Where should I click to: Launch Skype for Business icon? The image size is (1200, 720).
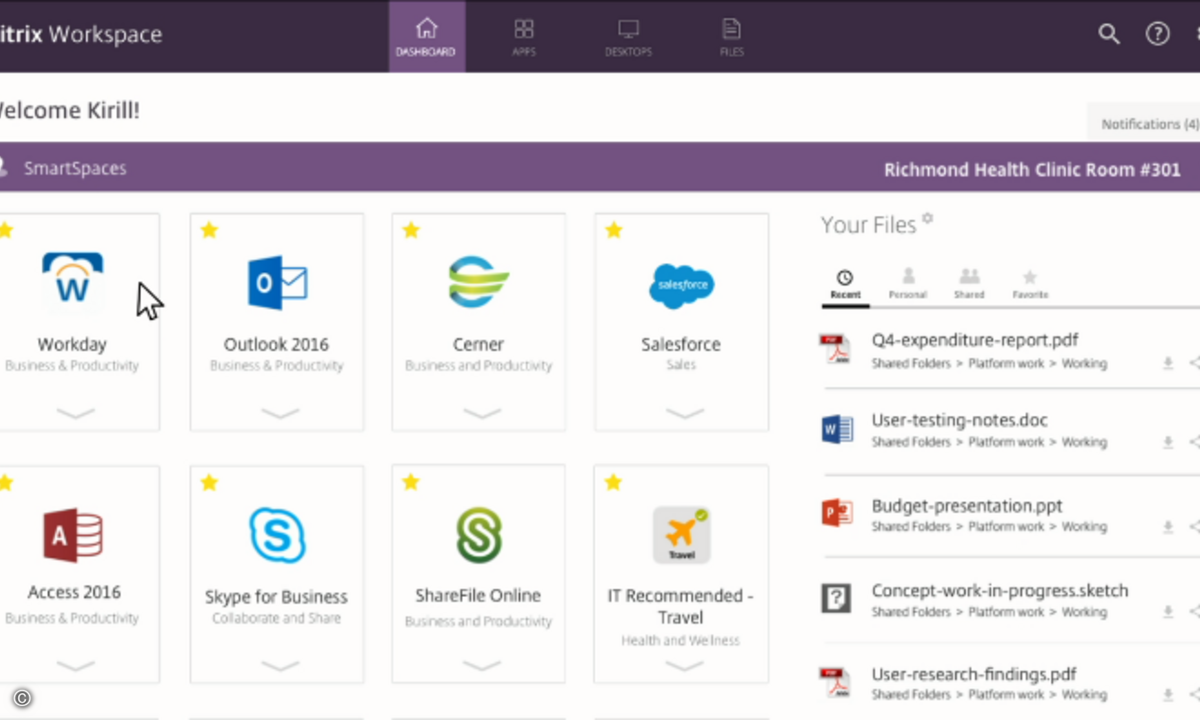click(277, 535)
